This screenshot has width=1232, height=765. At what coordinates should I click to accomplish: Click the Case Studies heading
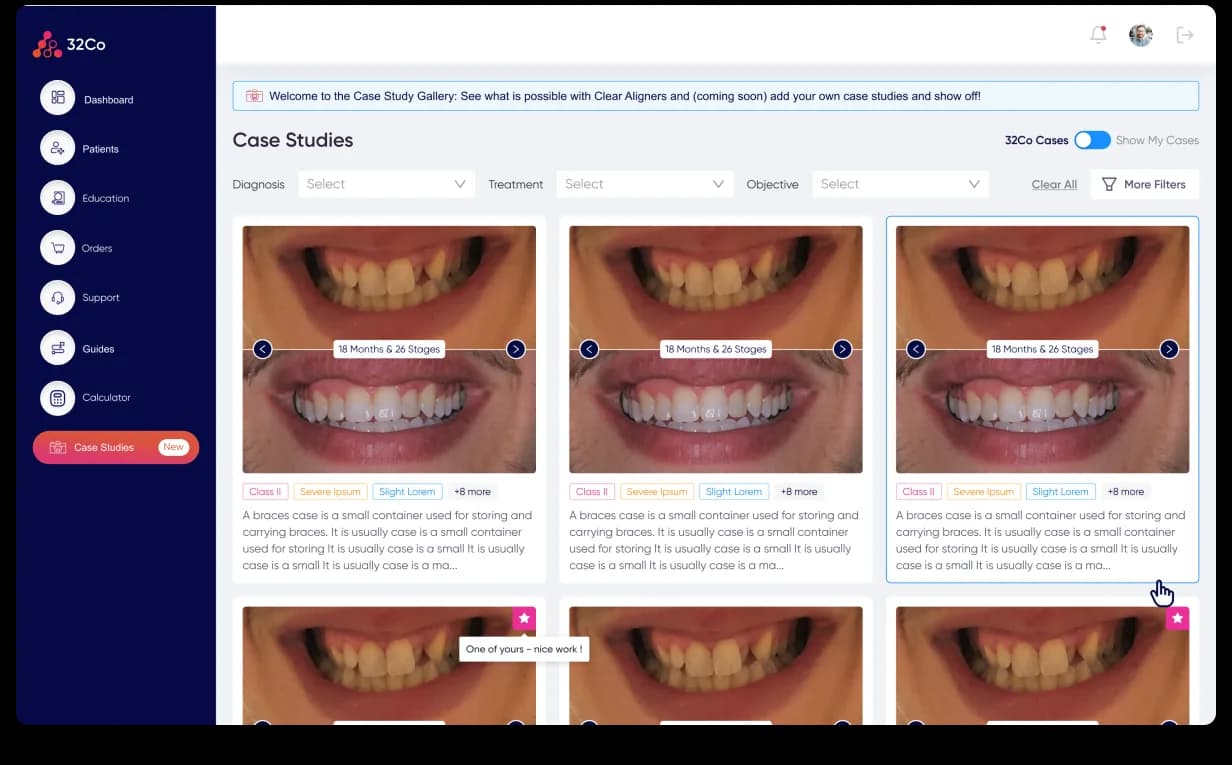pyautogui.click(x=293, y=140)
